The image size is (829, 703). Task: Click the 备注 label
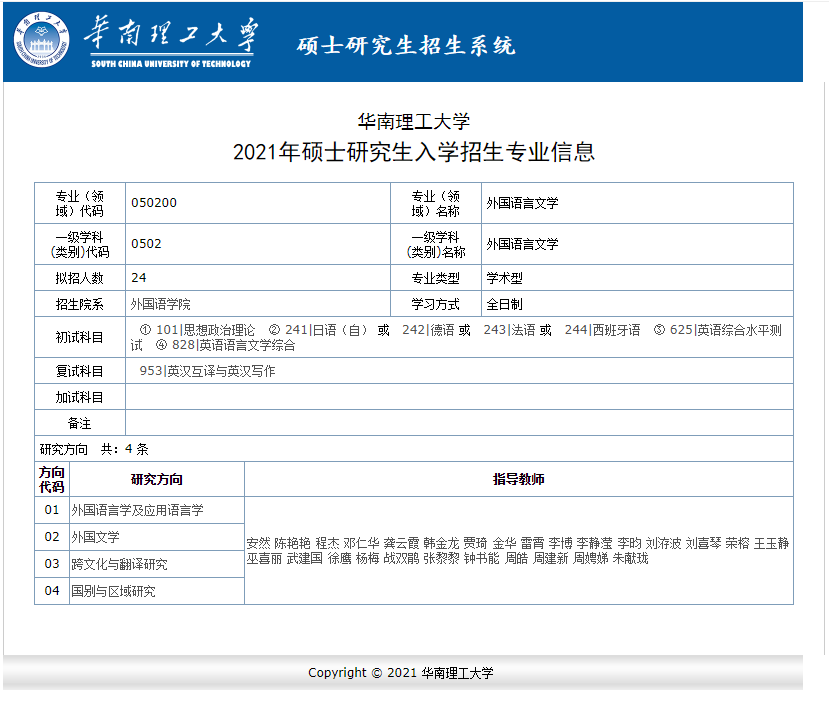point(80,423)
